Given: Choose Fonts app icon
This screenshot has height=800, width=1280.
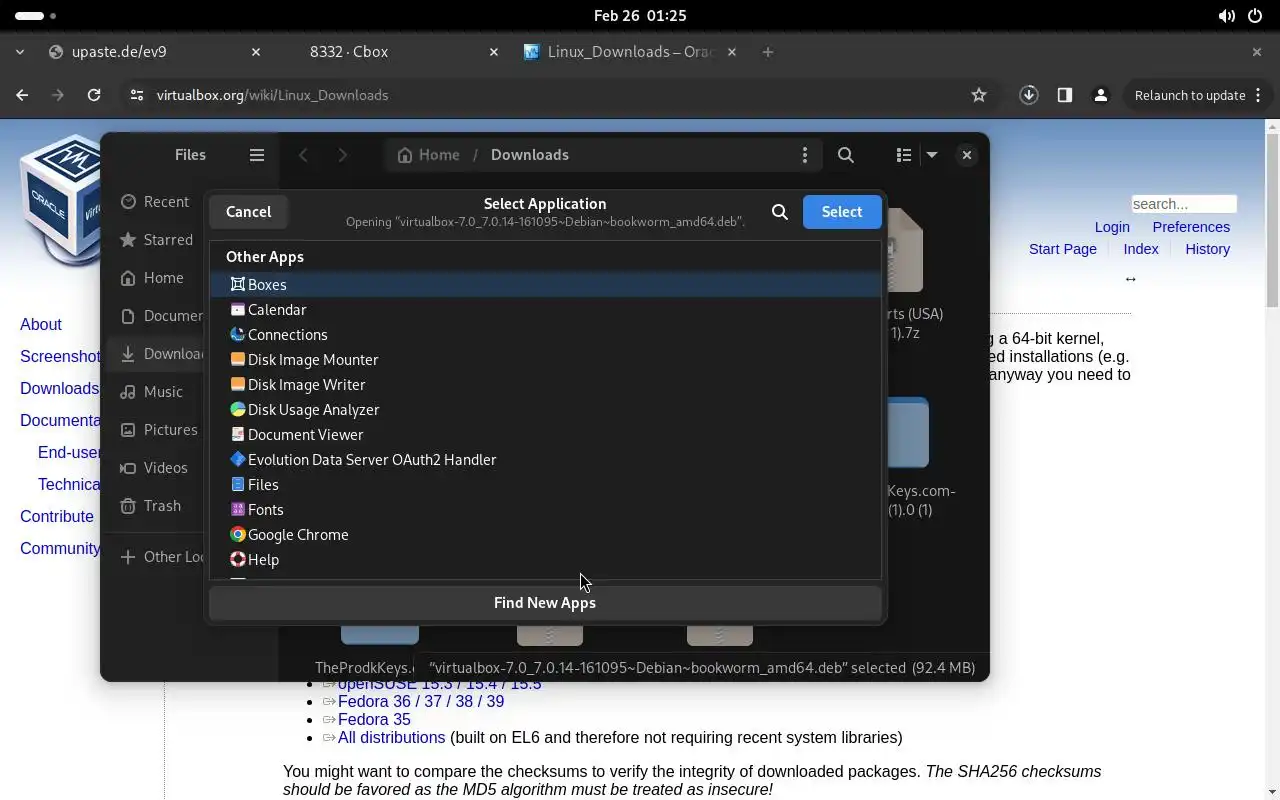Looking at the screenshot, I should tap(237, 510).
